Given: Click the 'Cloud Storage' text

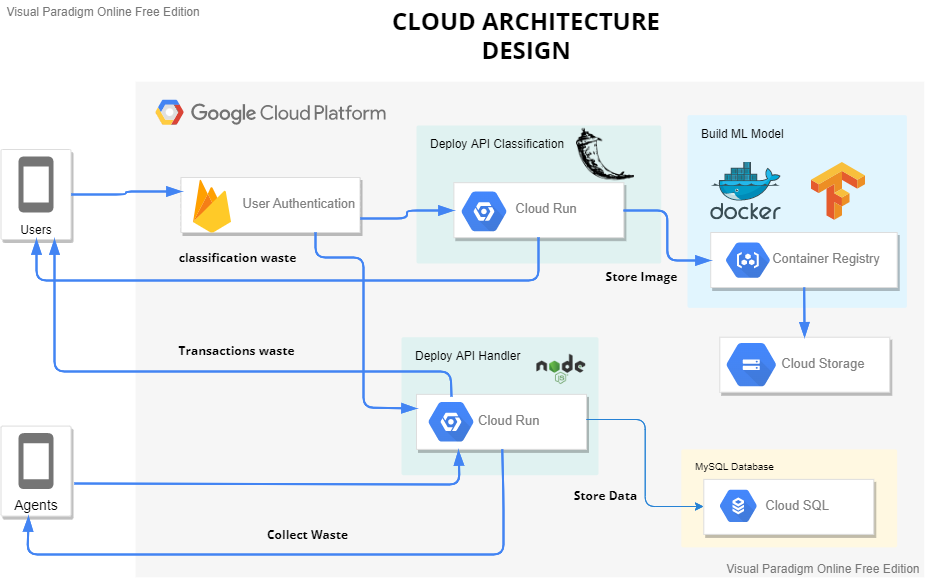Looking at the screenshot, I should tap(823, 363).
